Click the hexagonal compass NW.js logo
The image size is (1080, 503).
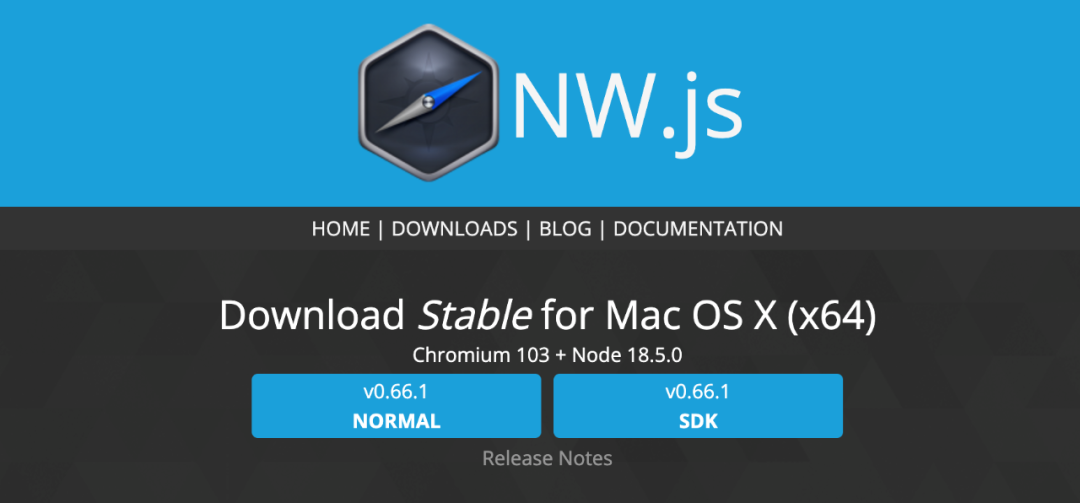click(428, 103)
